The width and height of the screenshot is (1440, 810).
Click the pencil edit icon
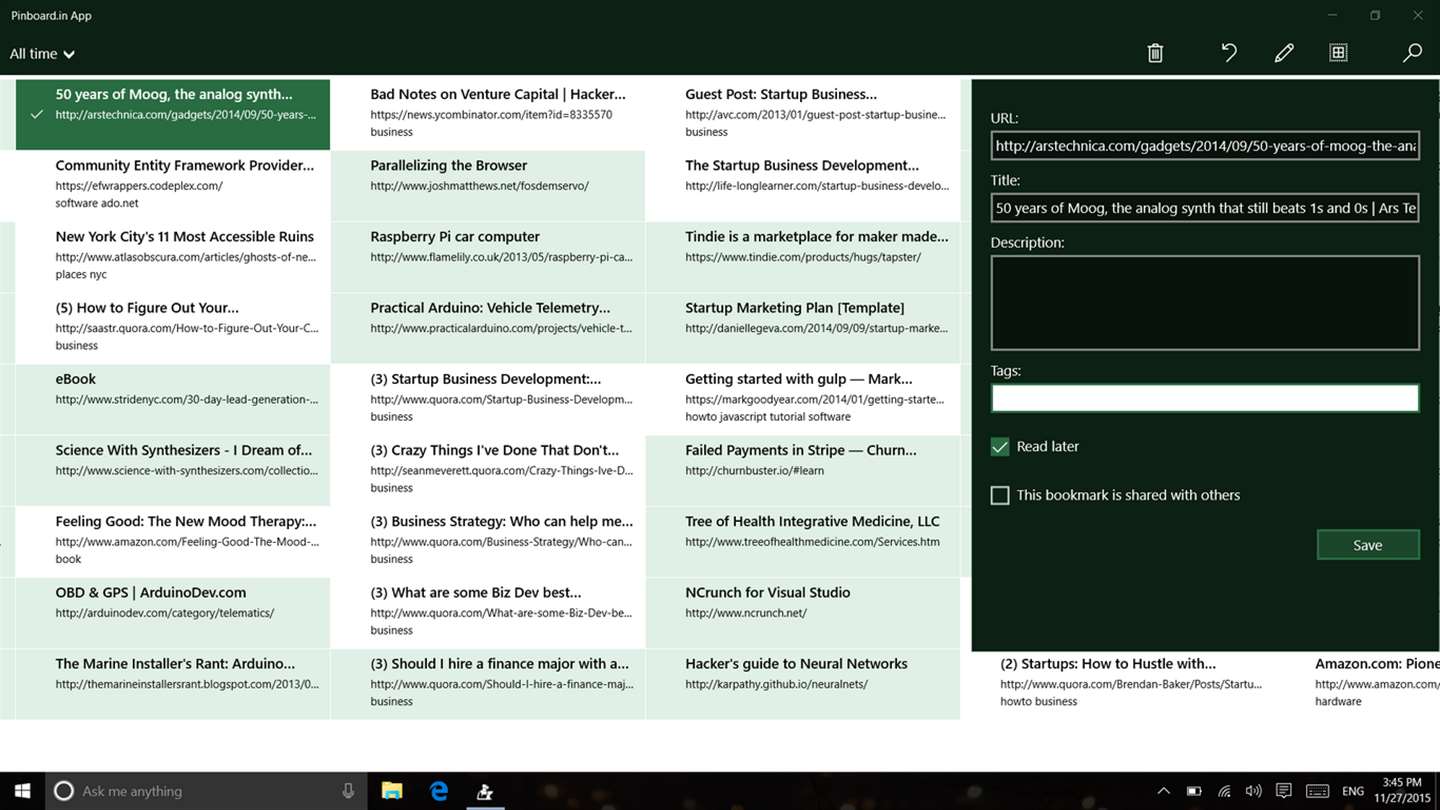tap(1284, 53)
